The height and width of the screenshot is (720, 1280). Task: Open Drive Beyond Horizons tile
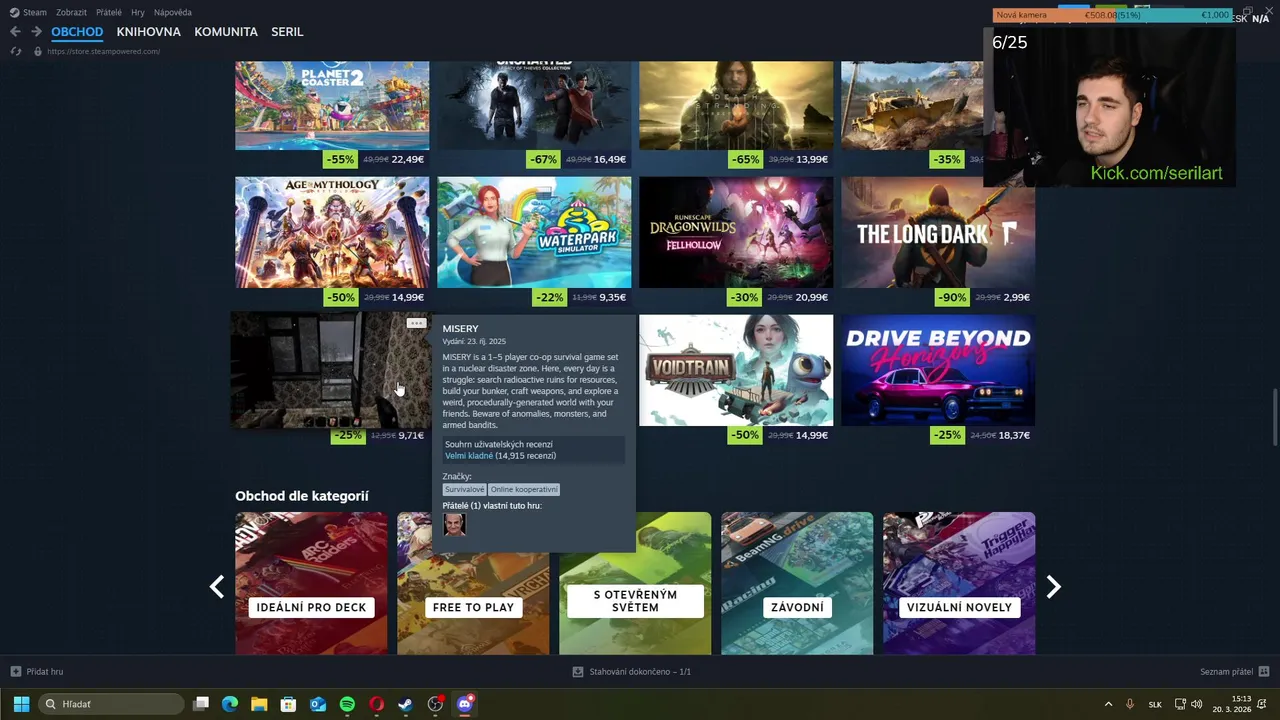click(x=938, y=370)
